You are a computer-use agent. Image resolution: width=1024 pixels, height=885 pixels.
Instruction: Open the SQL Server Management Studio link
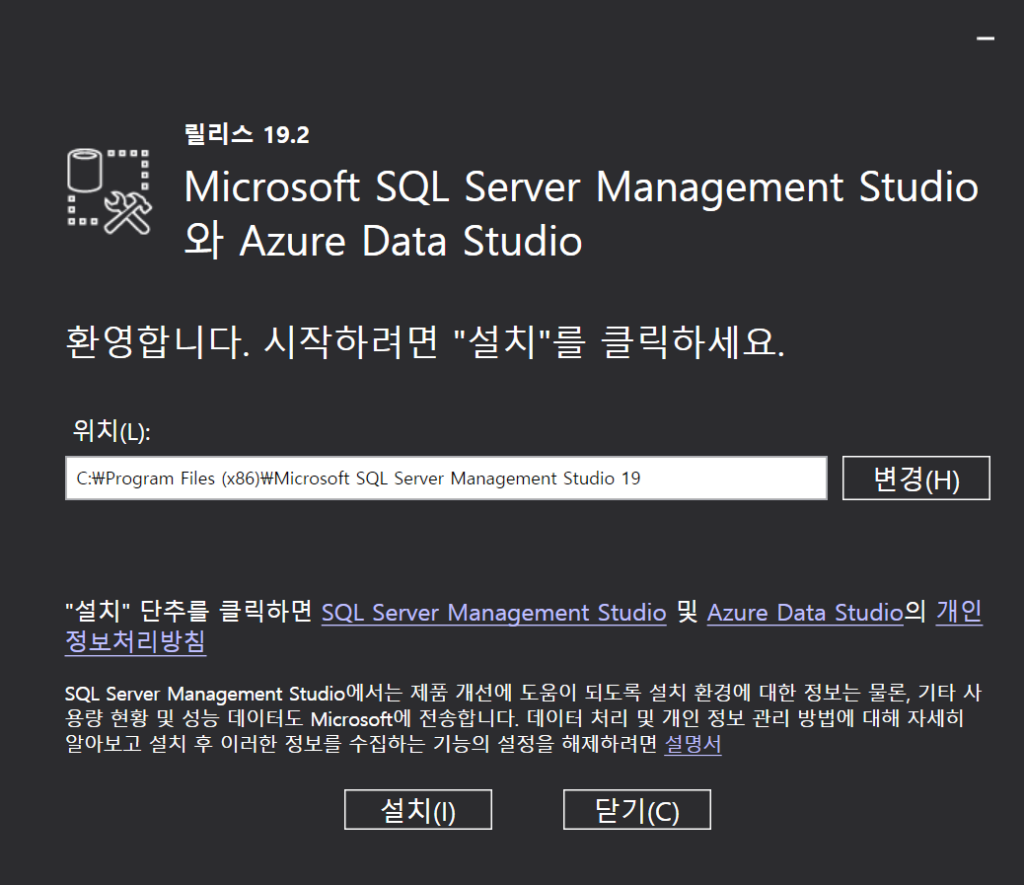[494, 613]
